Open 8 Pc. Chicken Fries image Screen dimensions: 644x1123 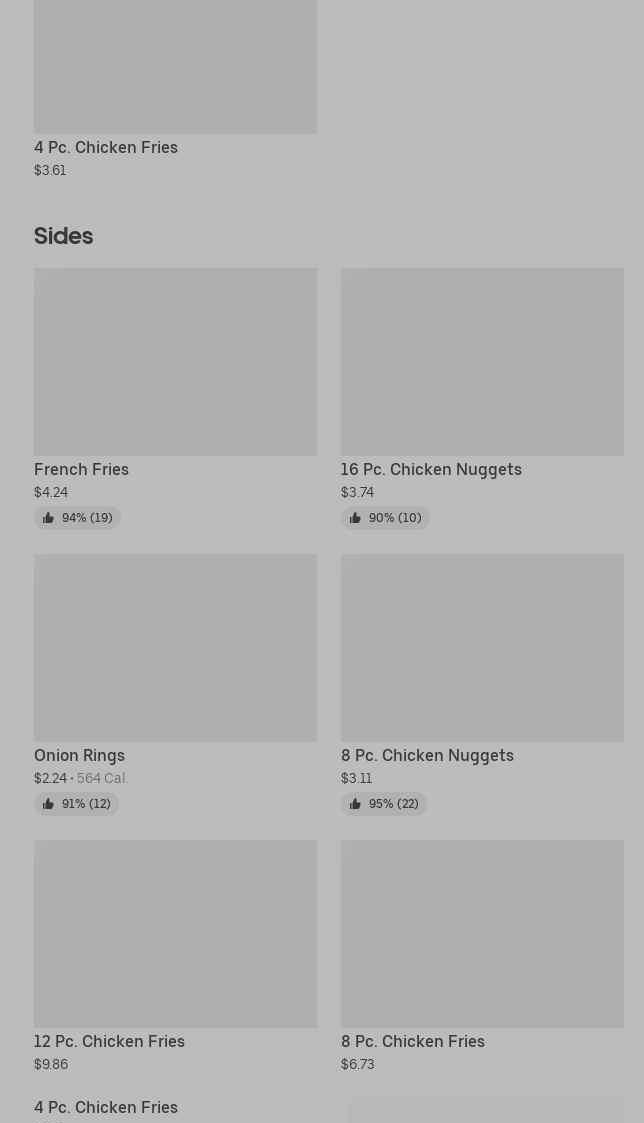[x=482, y=933]
